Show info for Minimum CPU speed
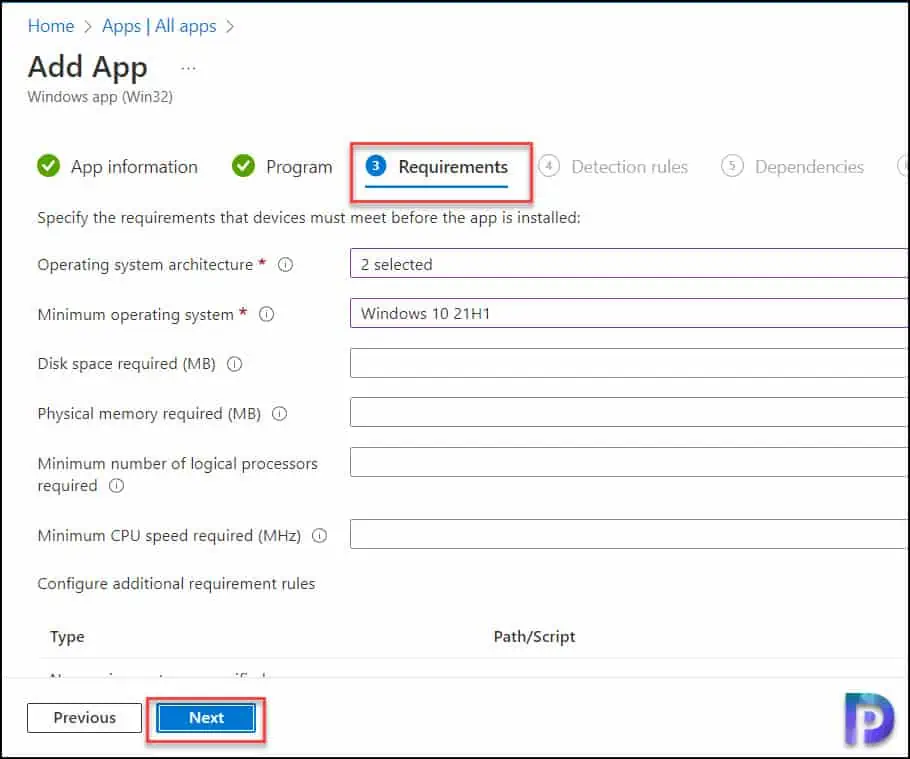The image size is (910, 759). (x=320, y=536)
